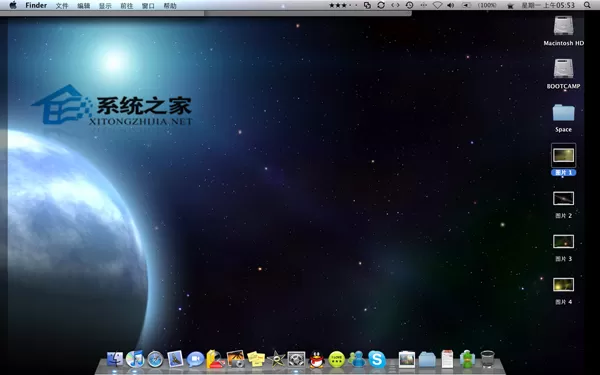The image size is (600, 375).
Task: Launch iTunes from the Dock
Action: [x=135, y=359]
